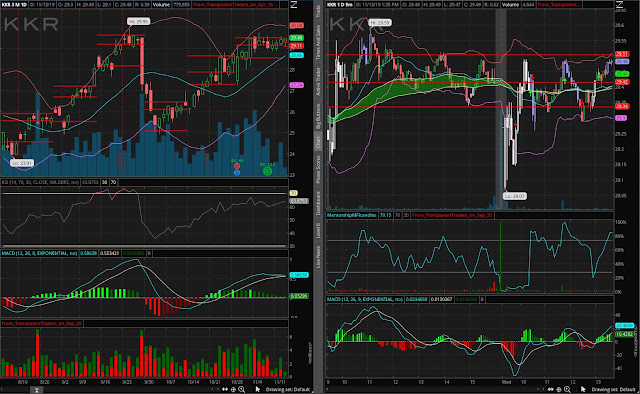Click the RSI study header label
640x394 pixels.
tap(40, 182)
